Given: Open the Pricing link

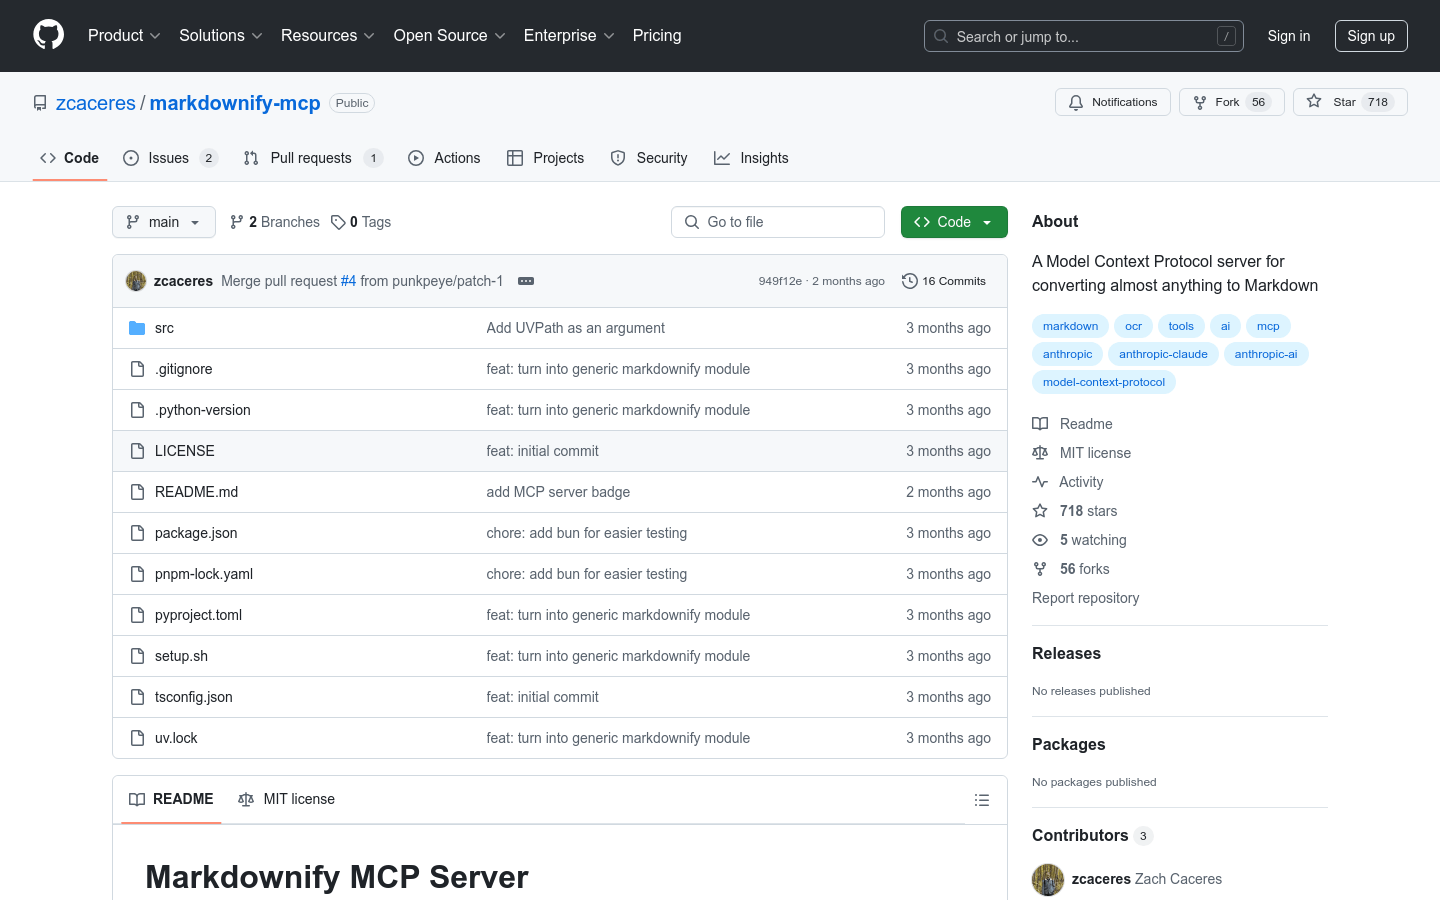Looking at the screenshot, I should tap(657, 36).
